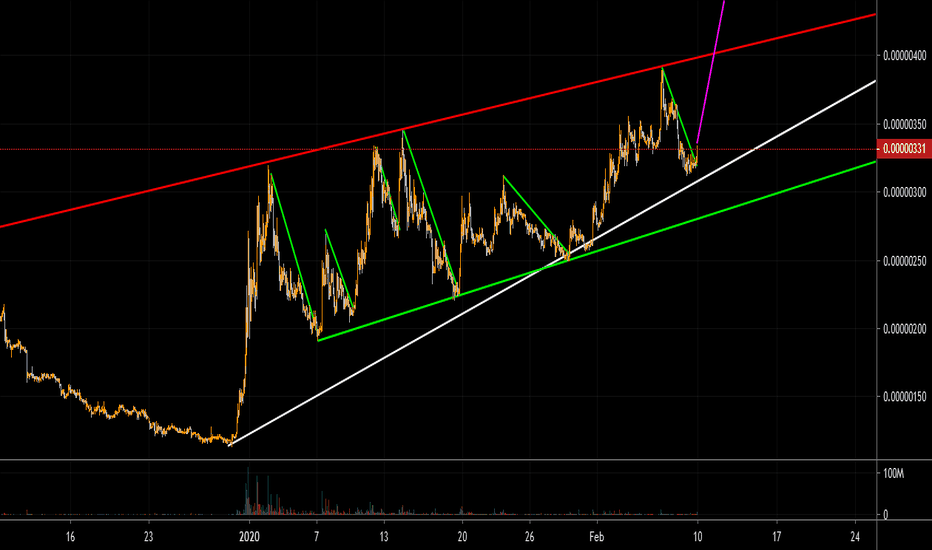Click the date label 20 on time axis
The width and height of the screenshot is (932, 550).
coord(462,537)
